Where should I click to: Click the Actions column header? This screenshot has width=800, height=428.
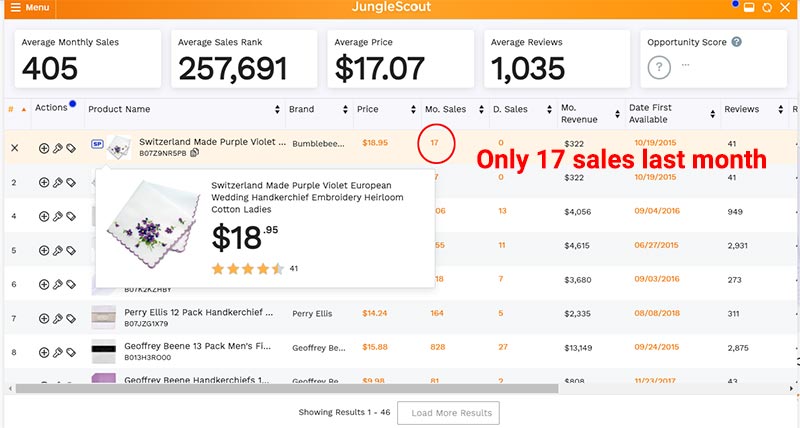click(x=51, y=108)
